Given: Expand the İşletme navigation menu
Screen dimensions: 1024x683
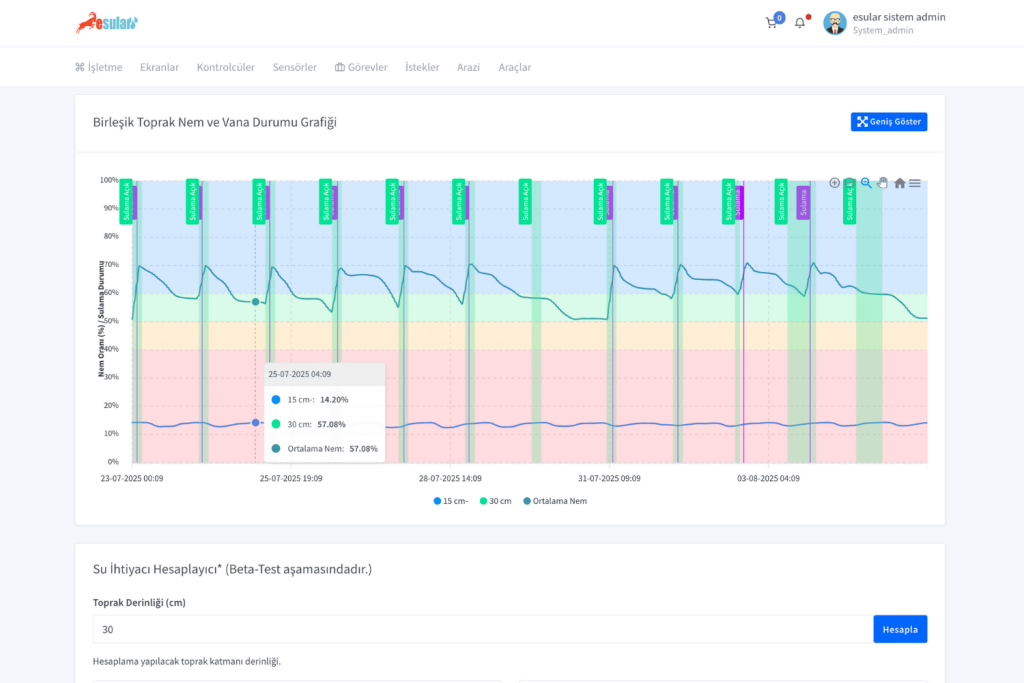Looking at the screenshot, I should point(98,67).
